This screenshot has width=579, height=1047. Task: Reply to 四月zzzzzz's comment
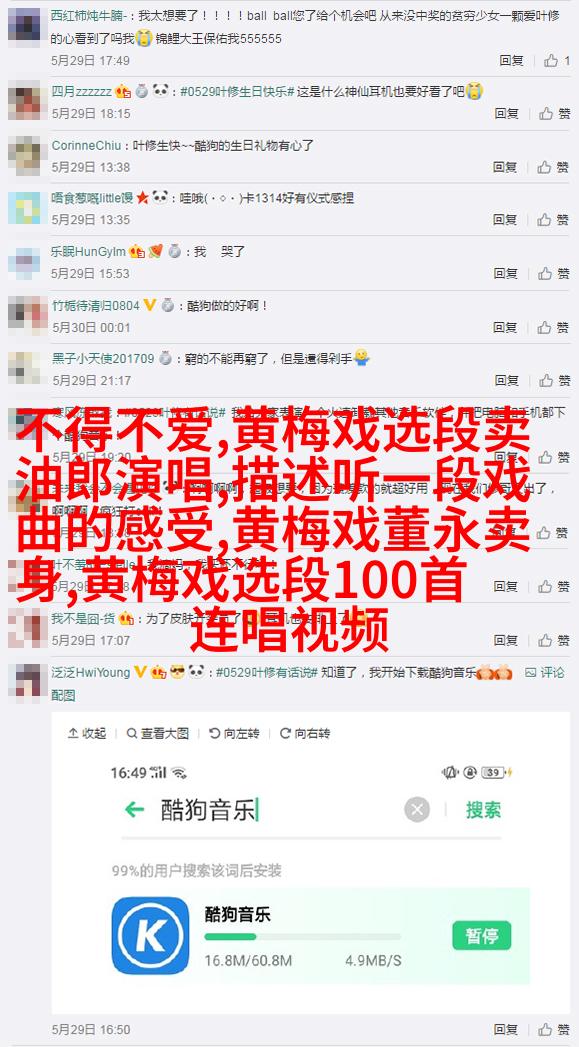coord(507,114)
